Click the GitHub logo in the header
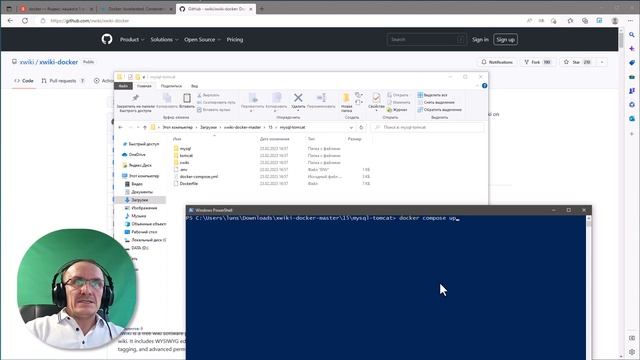This screenshot has height=360, width=640. 107,39
